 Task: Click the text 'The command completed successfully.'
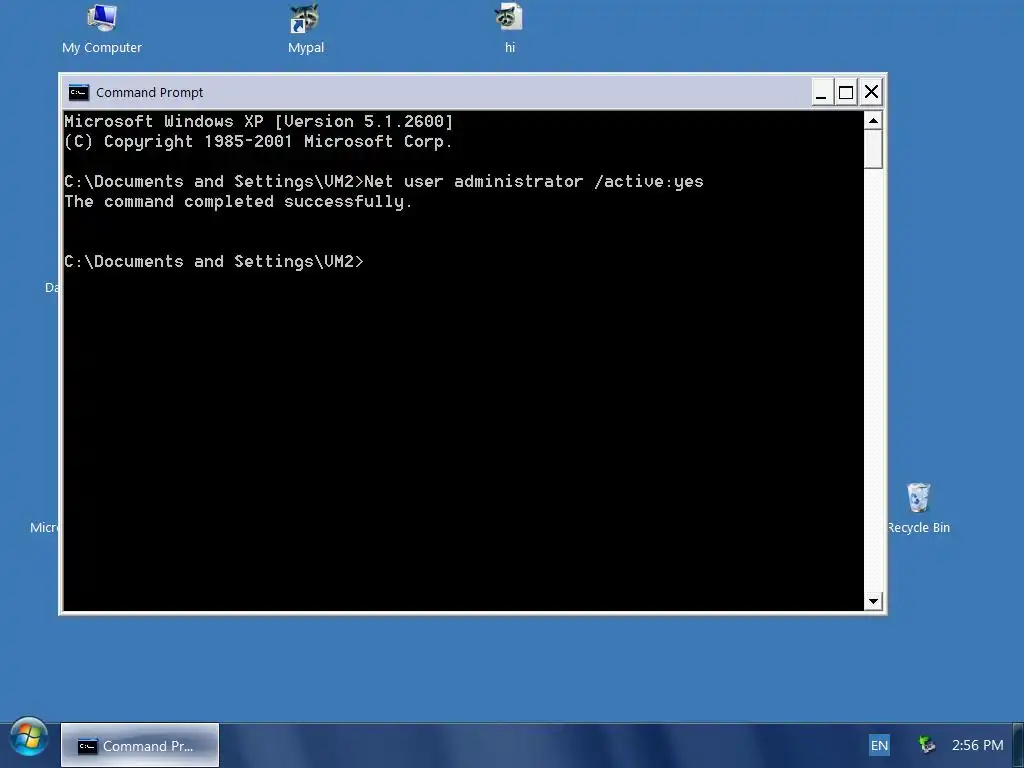pyautogui.click(x=238, y=202)
